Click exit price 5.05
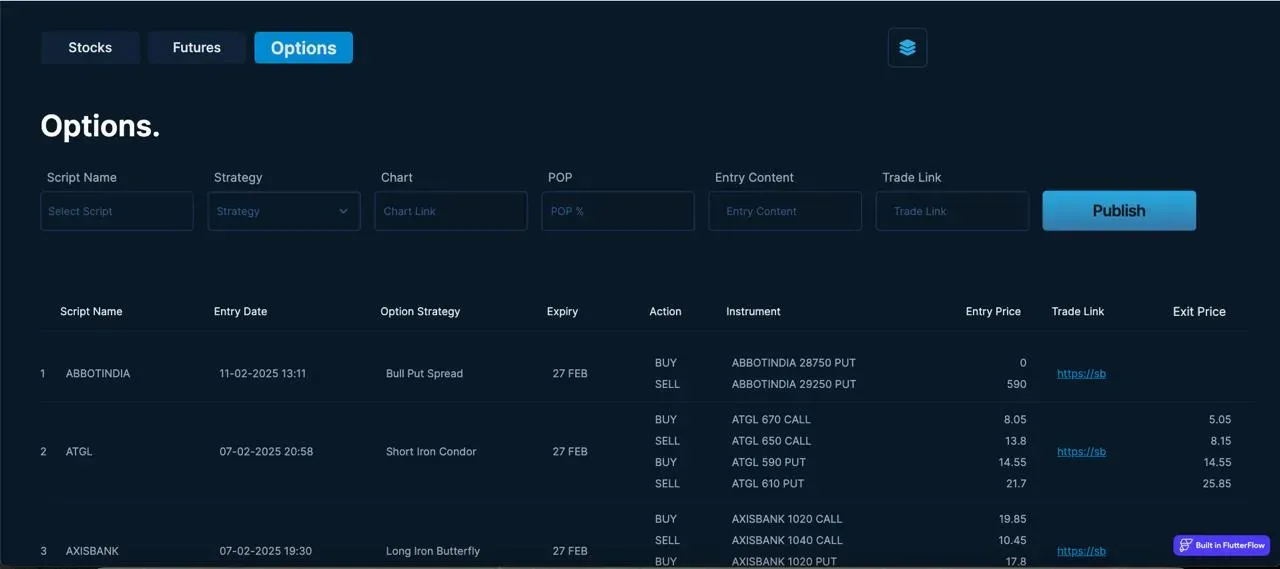Image resolution: width=1280 pixels, height=569 pixels. (1219, 419)
